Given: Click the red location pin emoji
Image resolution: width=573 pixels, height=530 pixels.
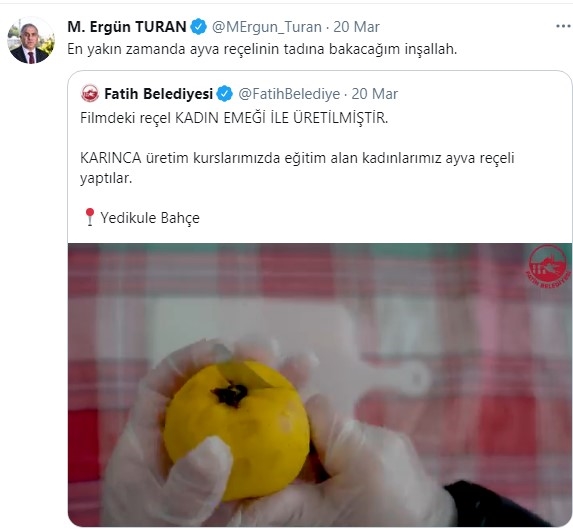Looking at the screenshot, I should click(90, 217).
